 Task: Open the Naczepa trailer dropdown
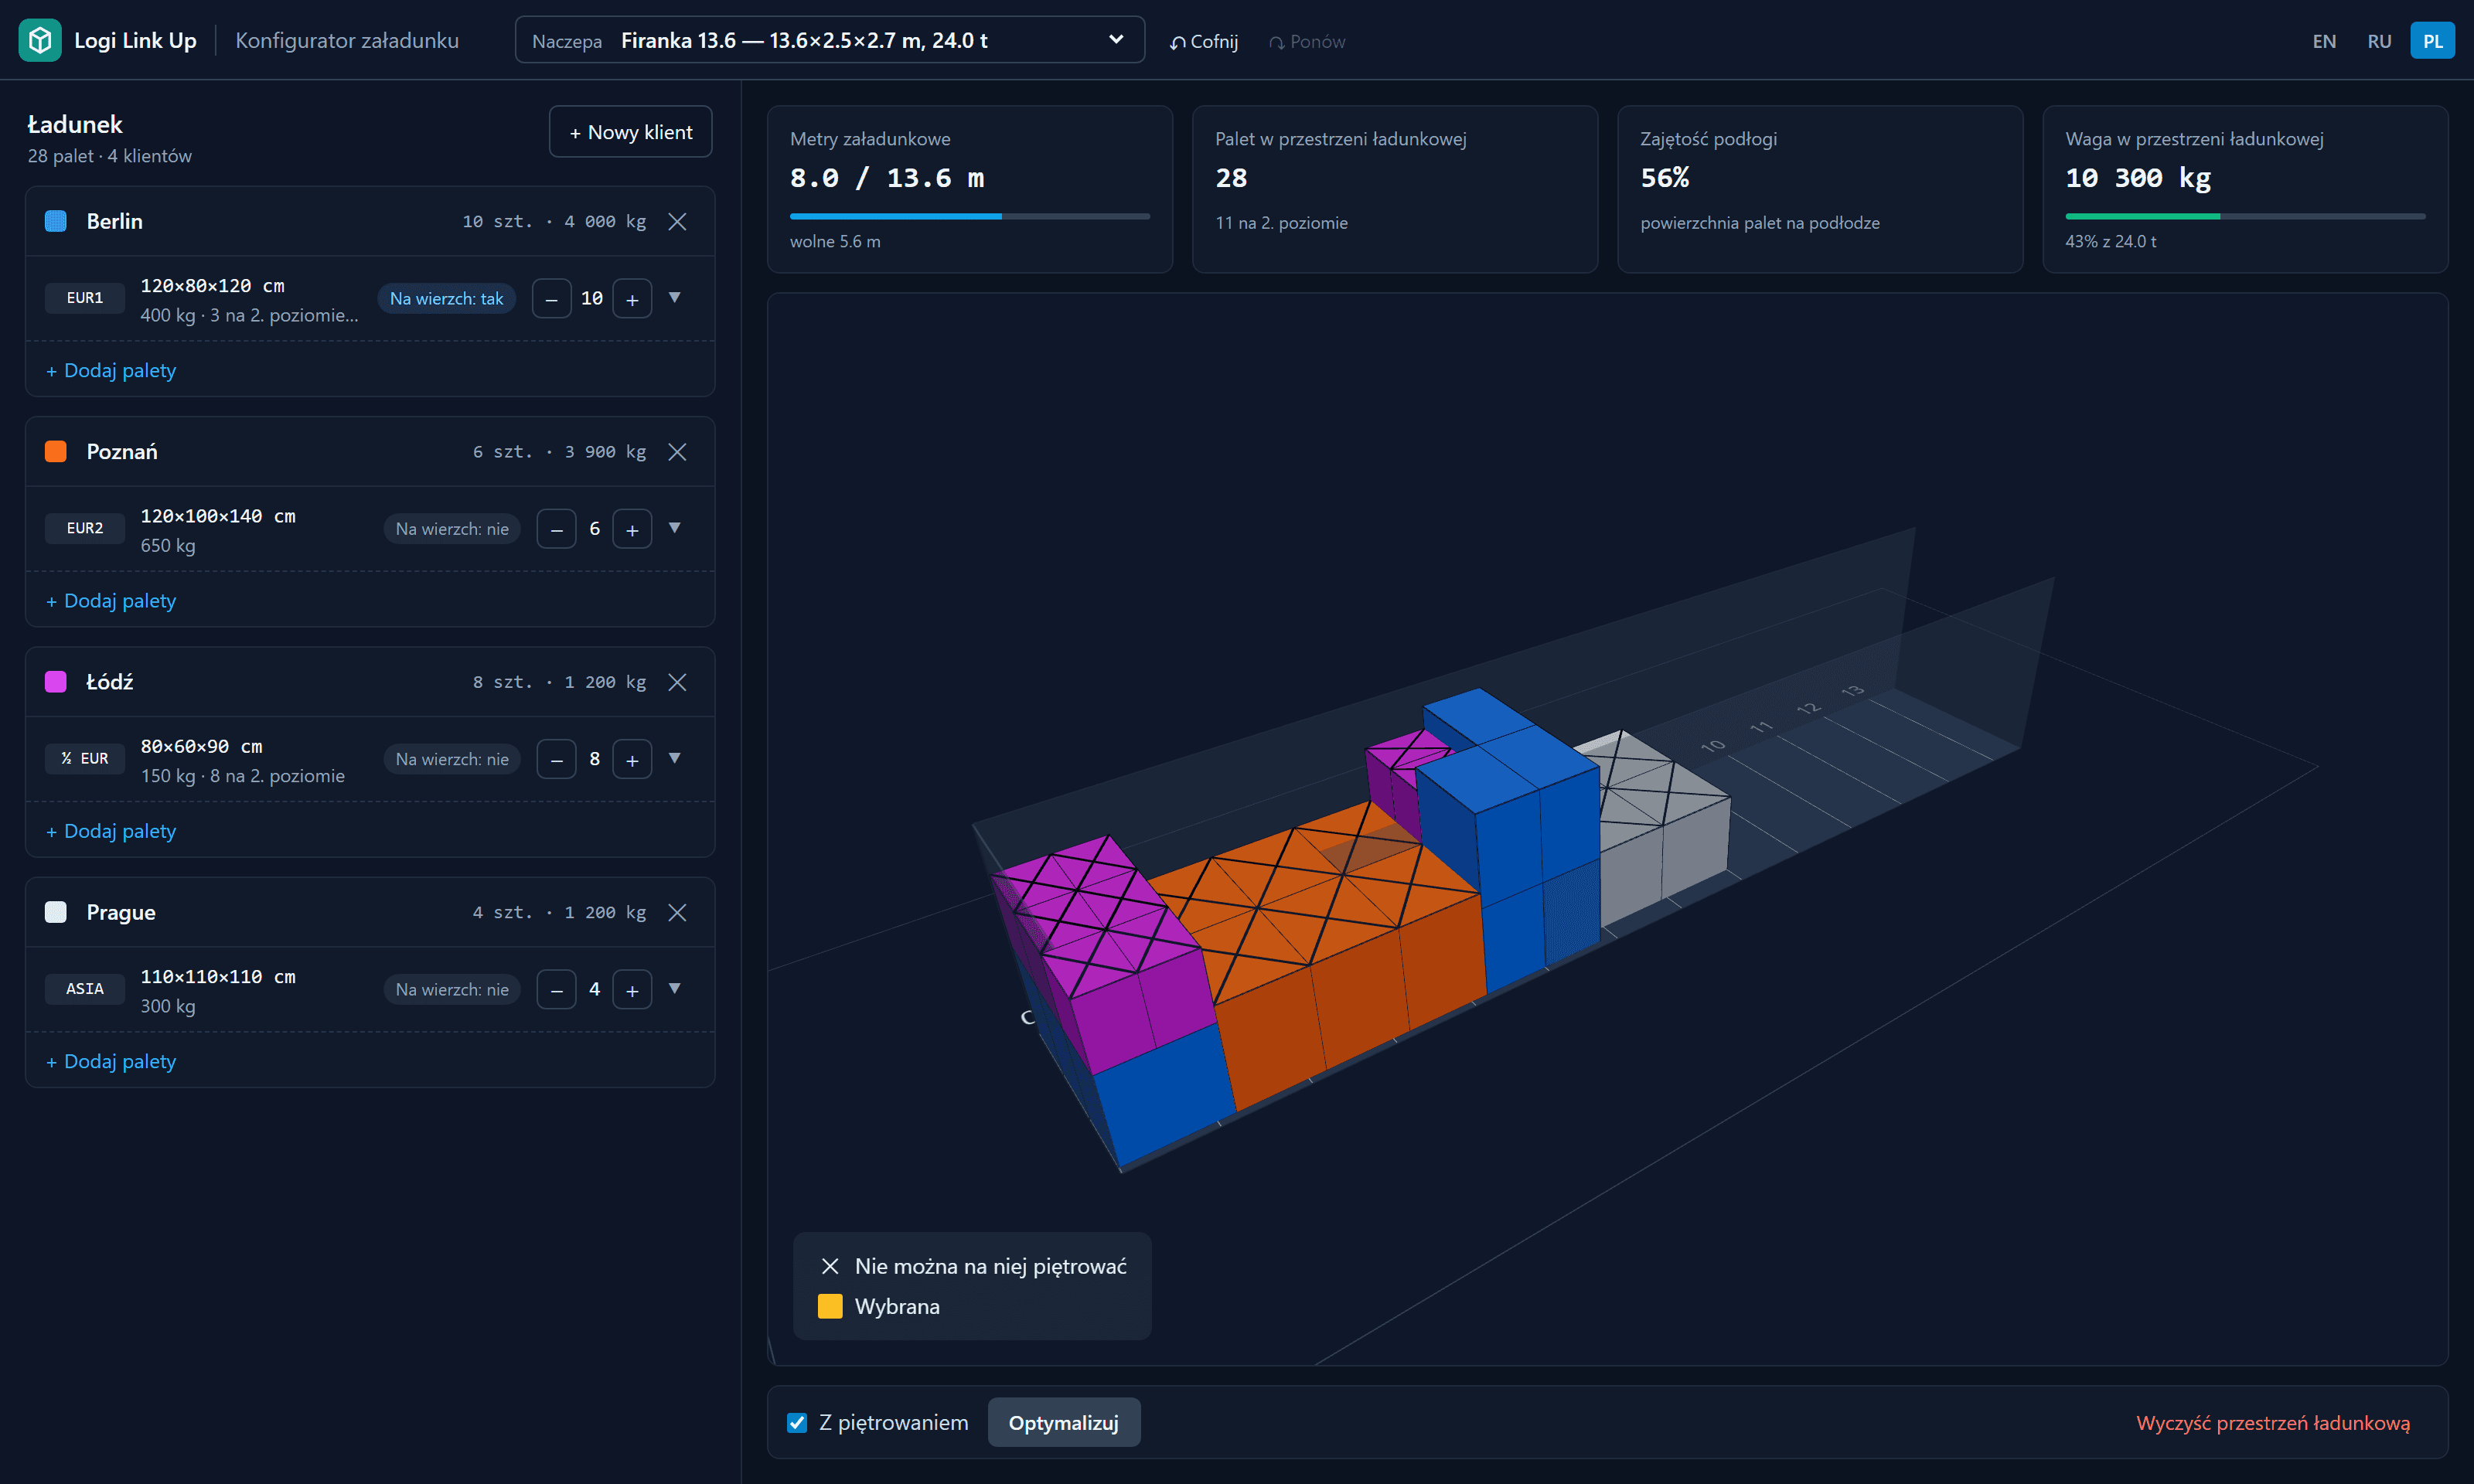pyautogui.click(x=830, y=40)
